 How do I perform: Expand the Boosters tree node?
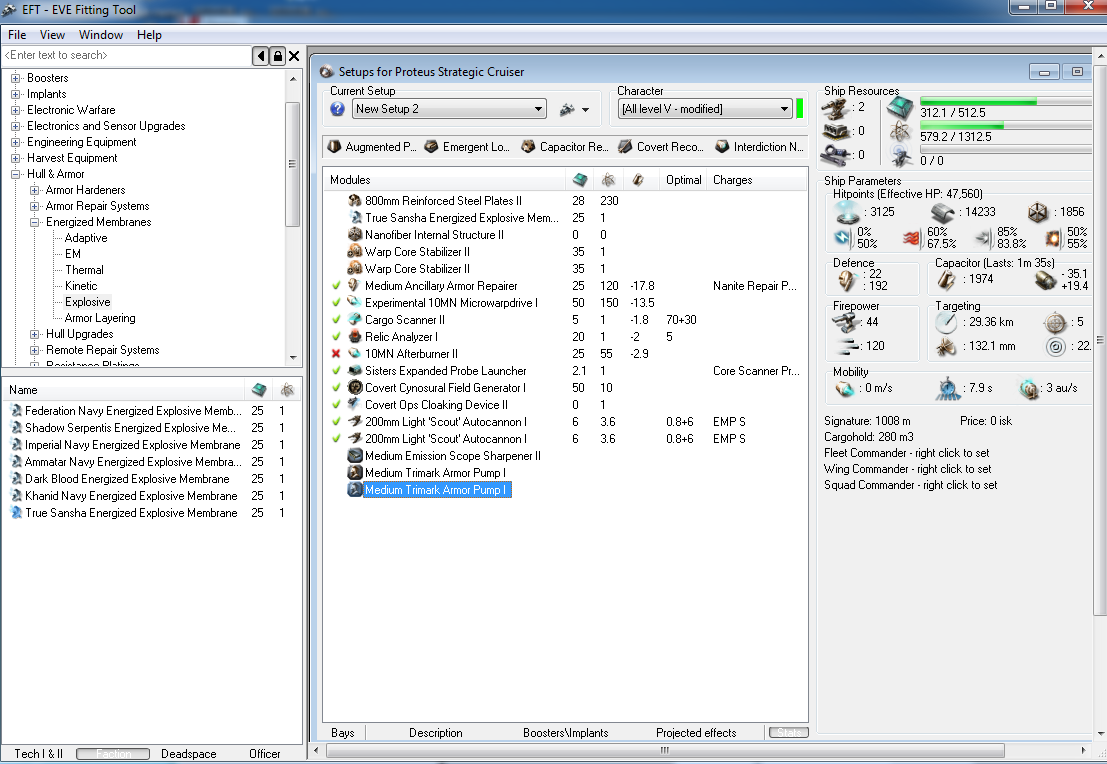[15, 78]
